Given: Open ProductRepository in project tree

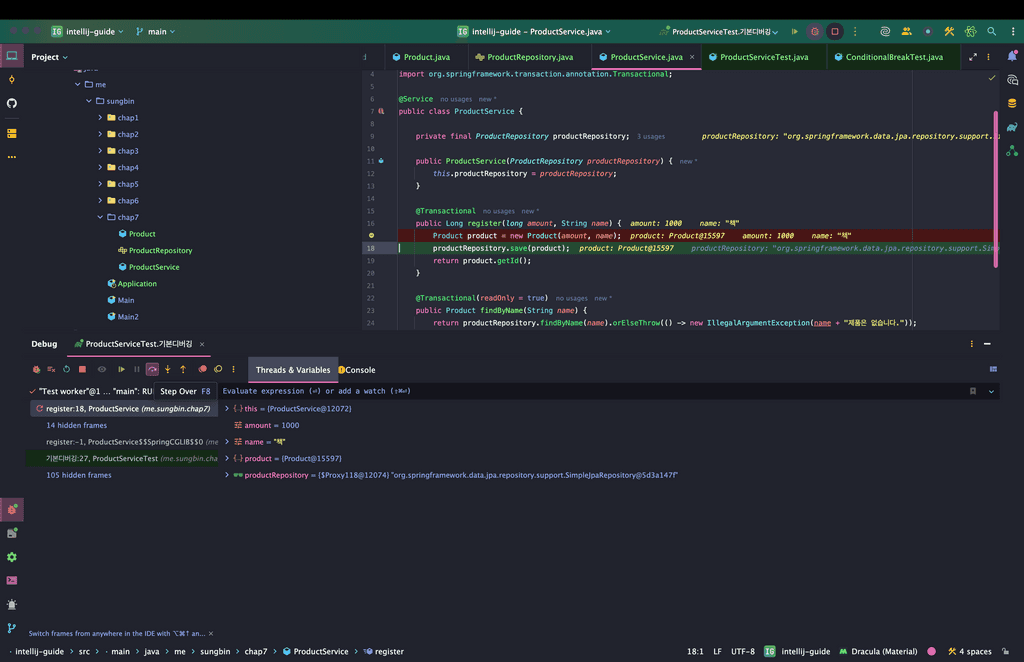Looking at the screenshot, I should 160,250.
